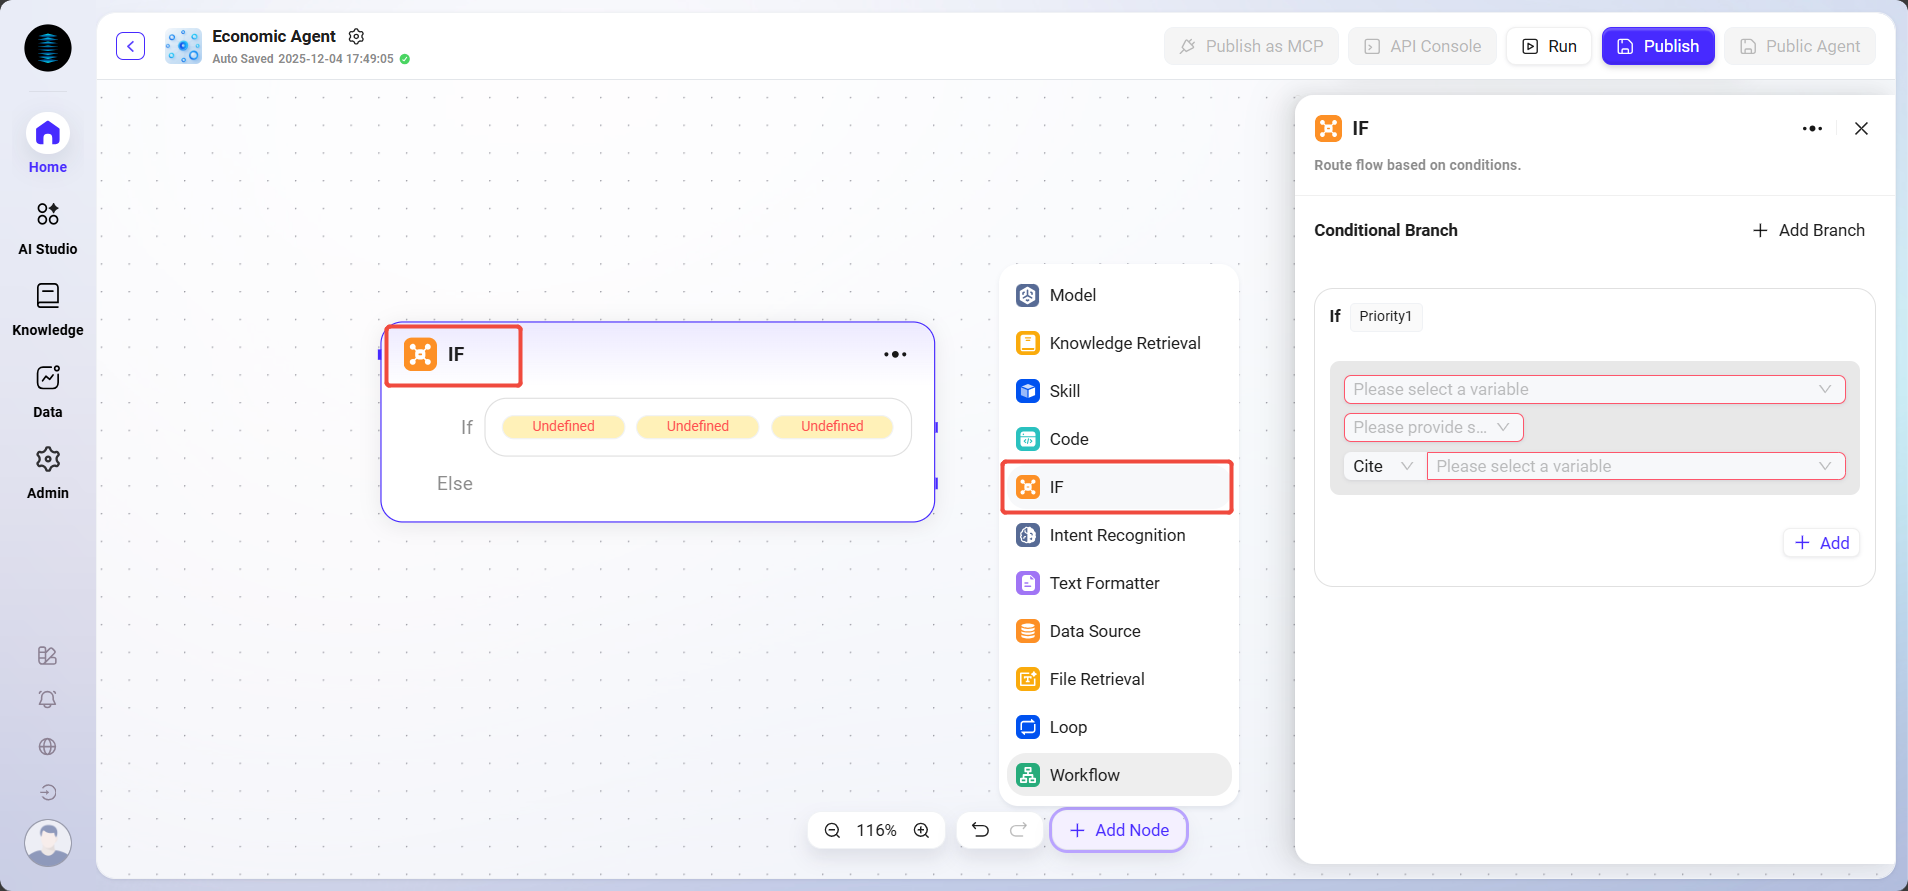Select the Loop node option
The width and height of the screenshot is (1908, 891).
click(x=1068, y=727)
